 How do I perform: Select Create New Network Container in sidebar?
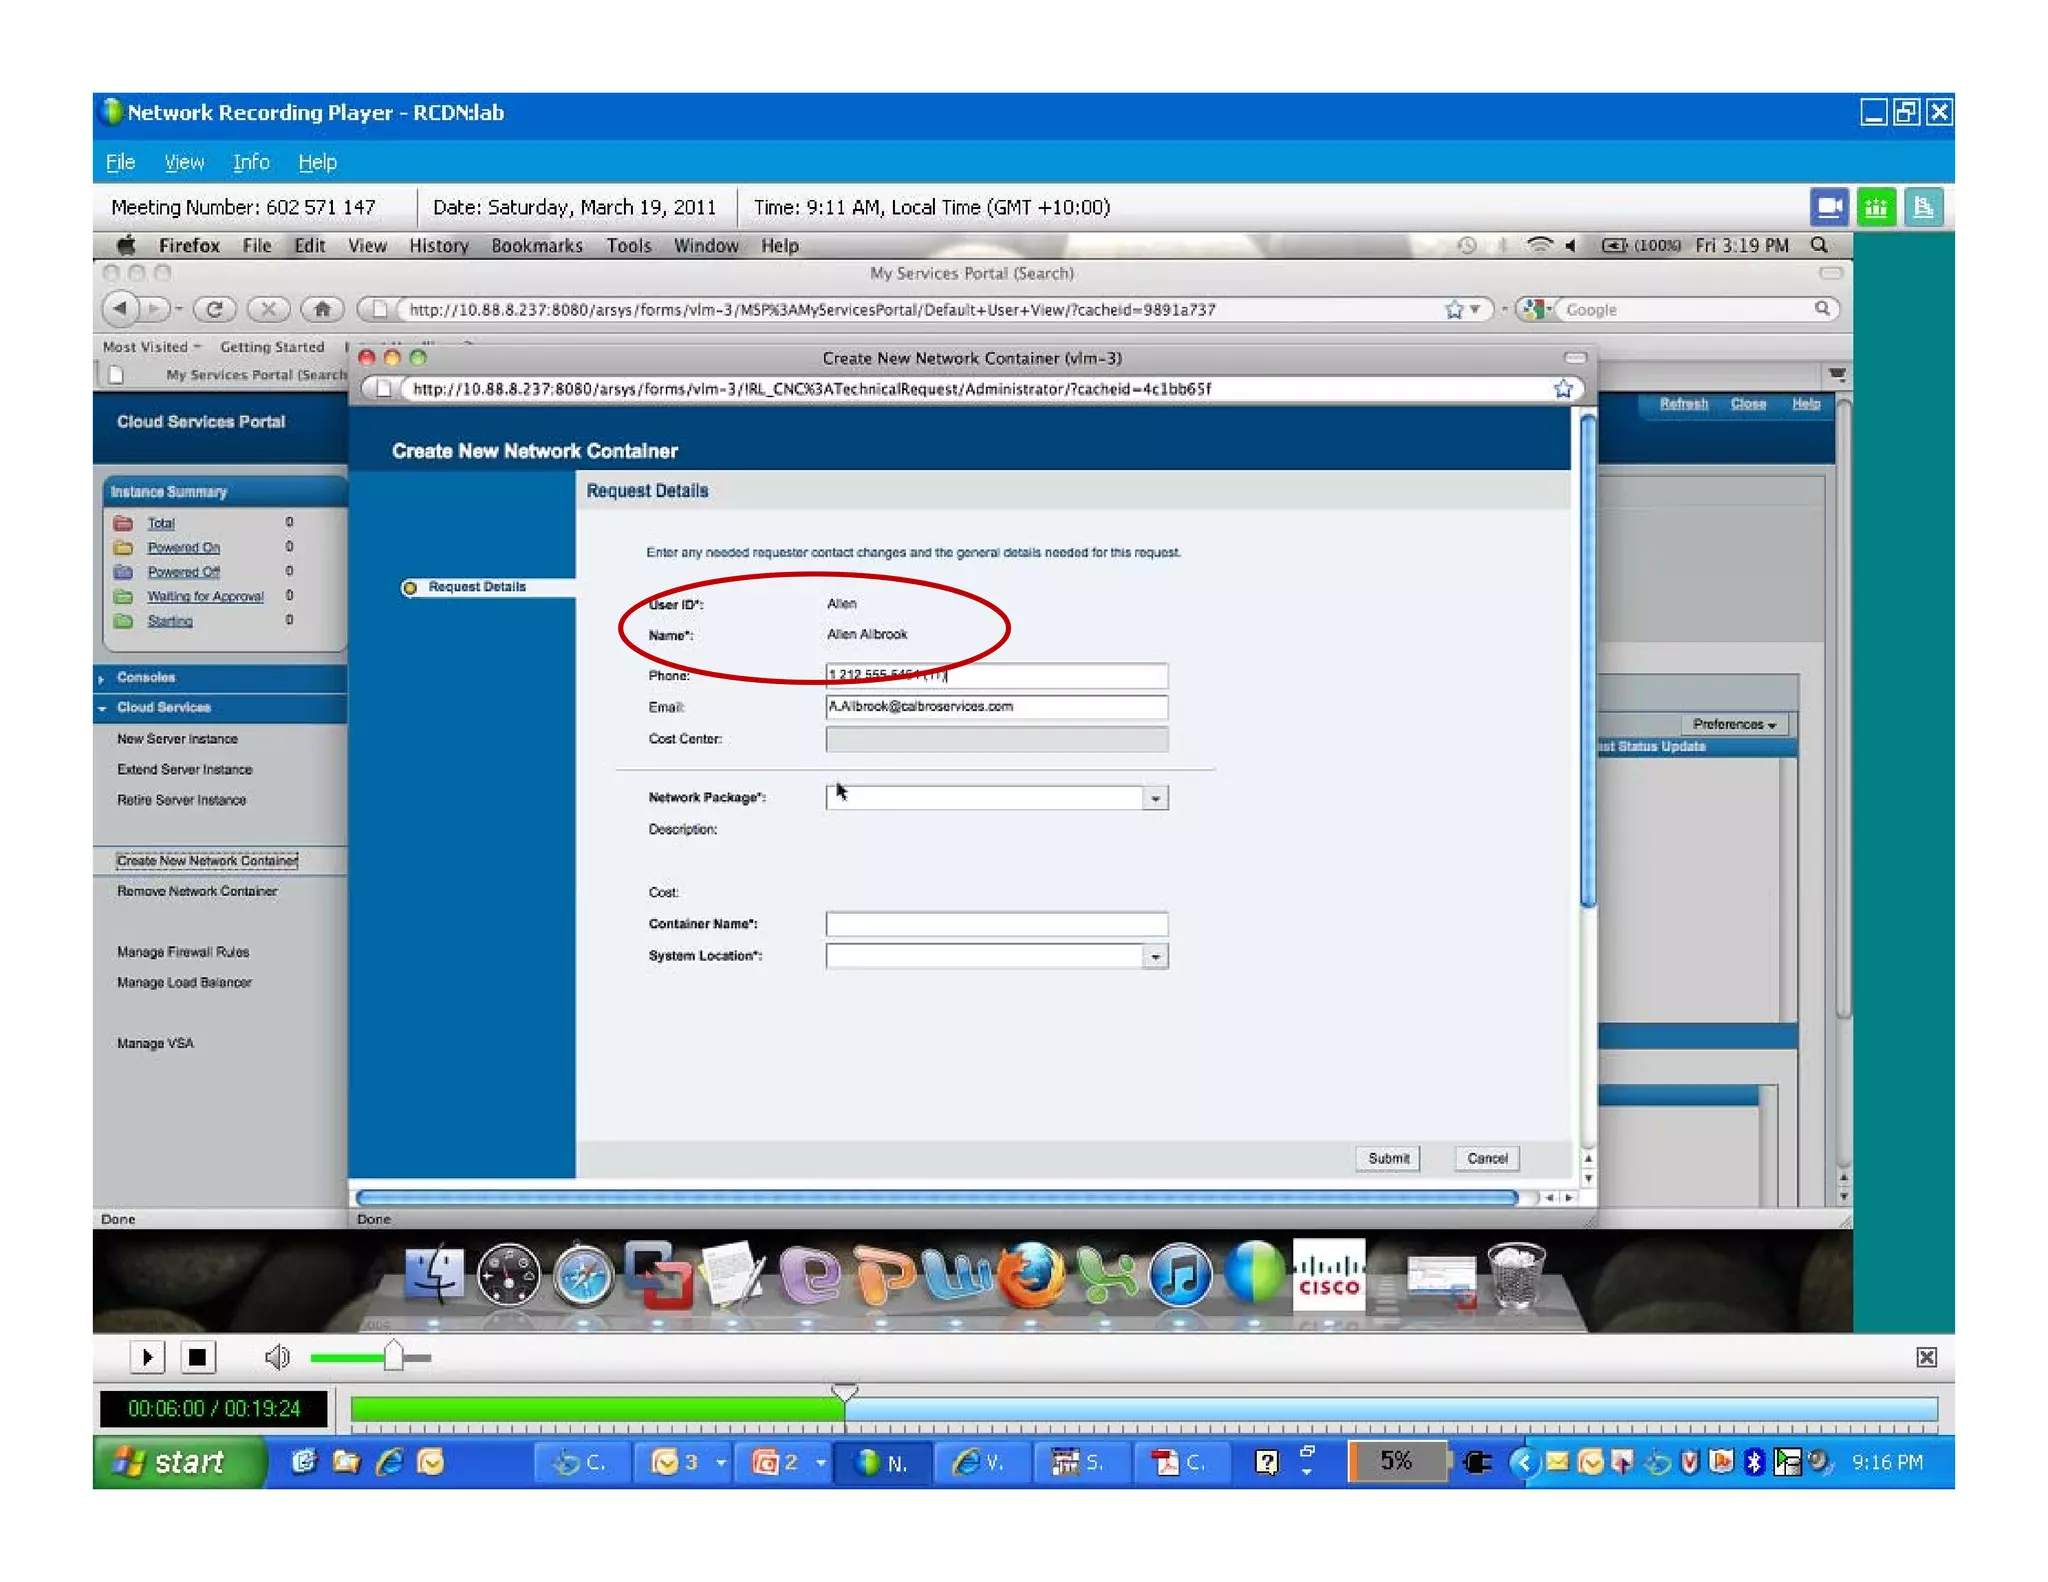point(207,861)
